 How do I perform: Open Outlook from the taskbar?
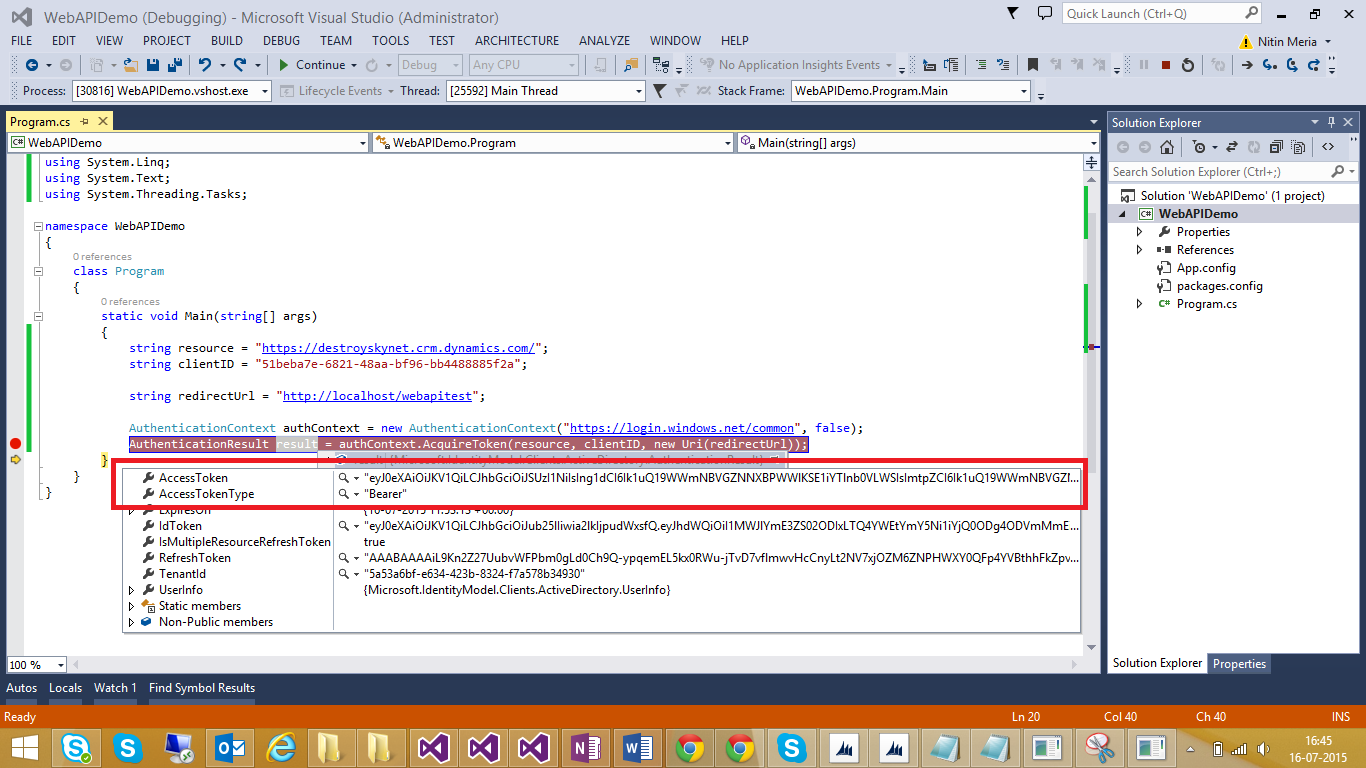click(231, 748)
